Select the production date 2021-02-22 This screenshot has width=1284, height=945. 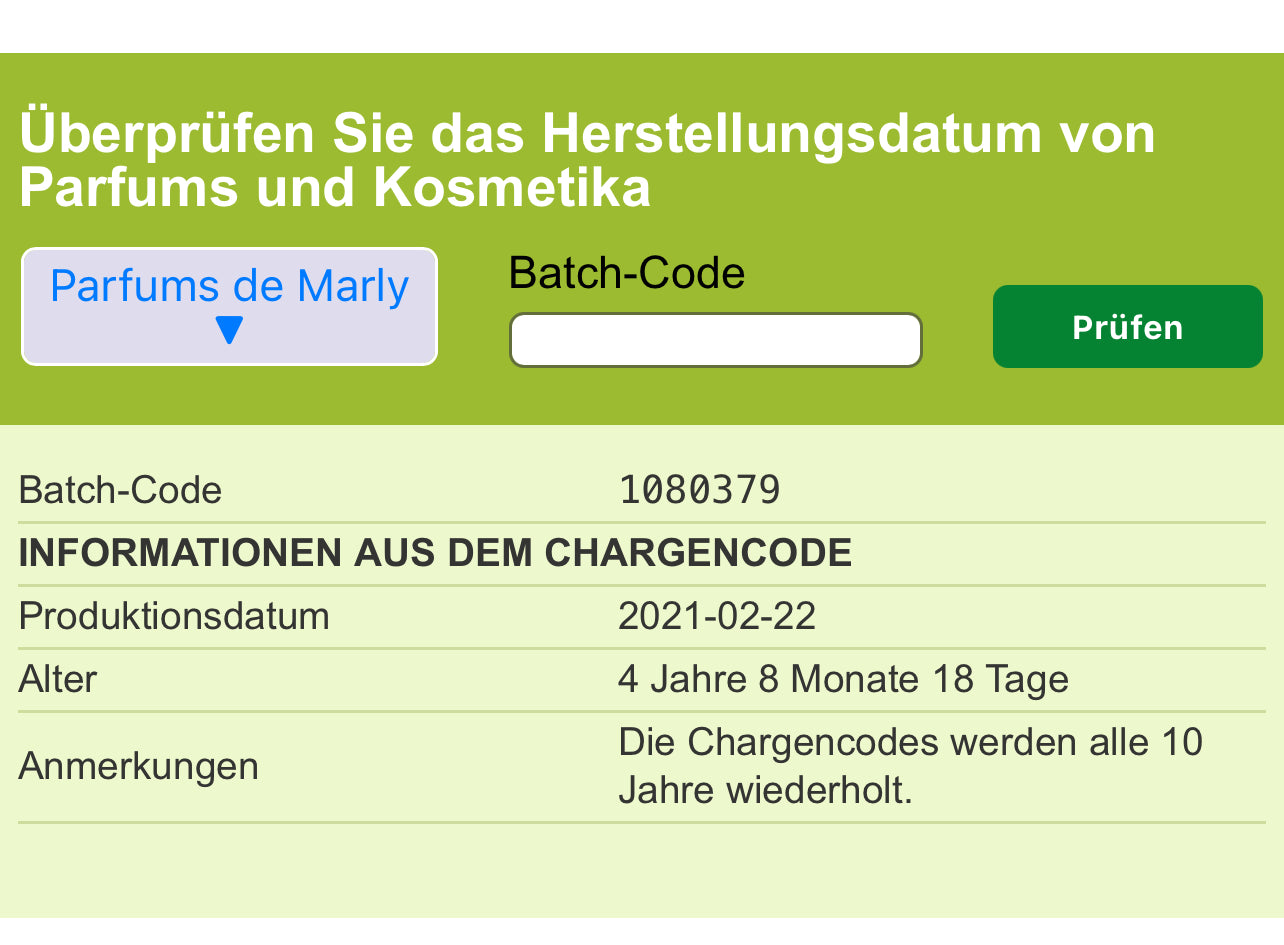716,616
